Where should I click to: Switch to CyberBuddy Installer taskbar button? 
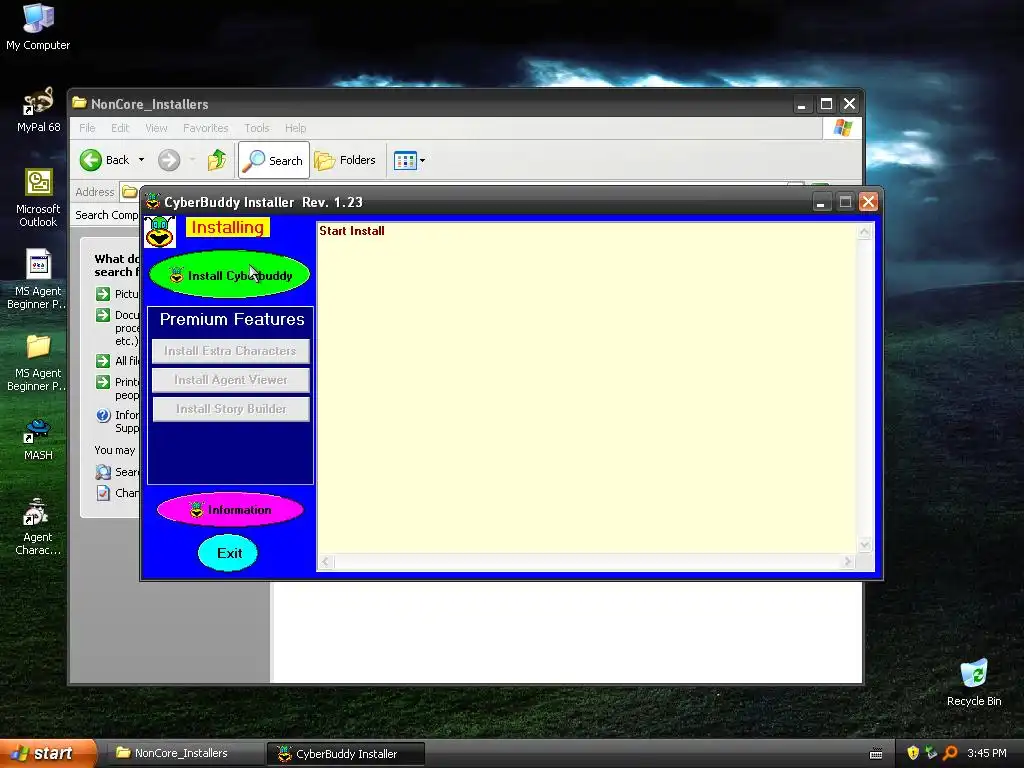[x=346, y=754]
